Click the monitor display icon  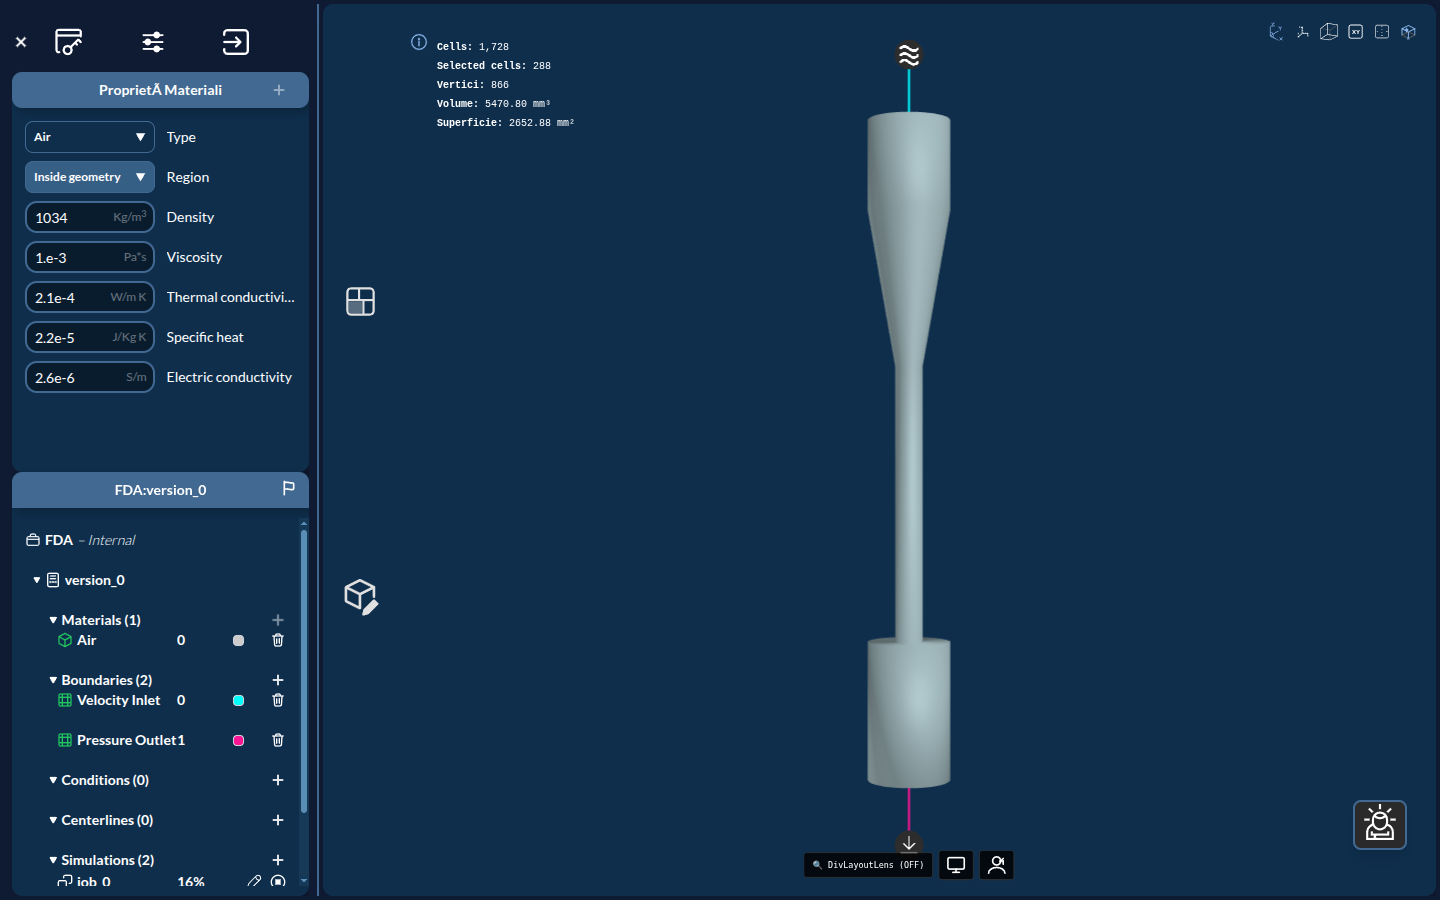(x=956, y=865)
